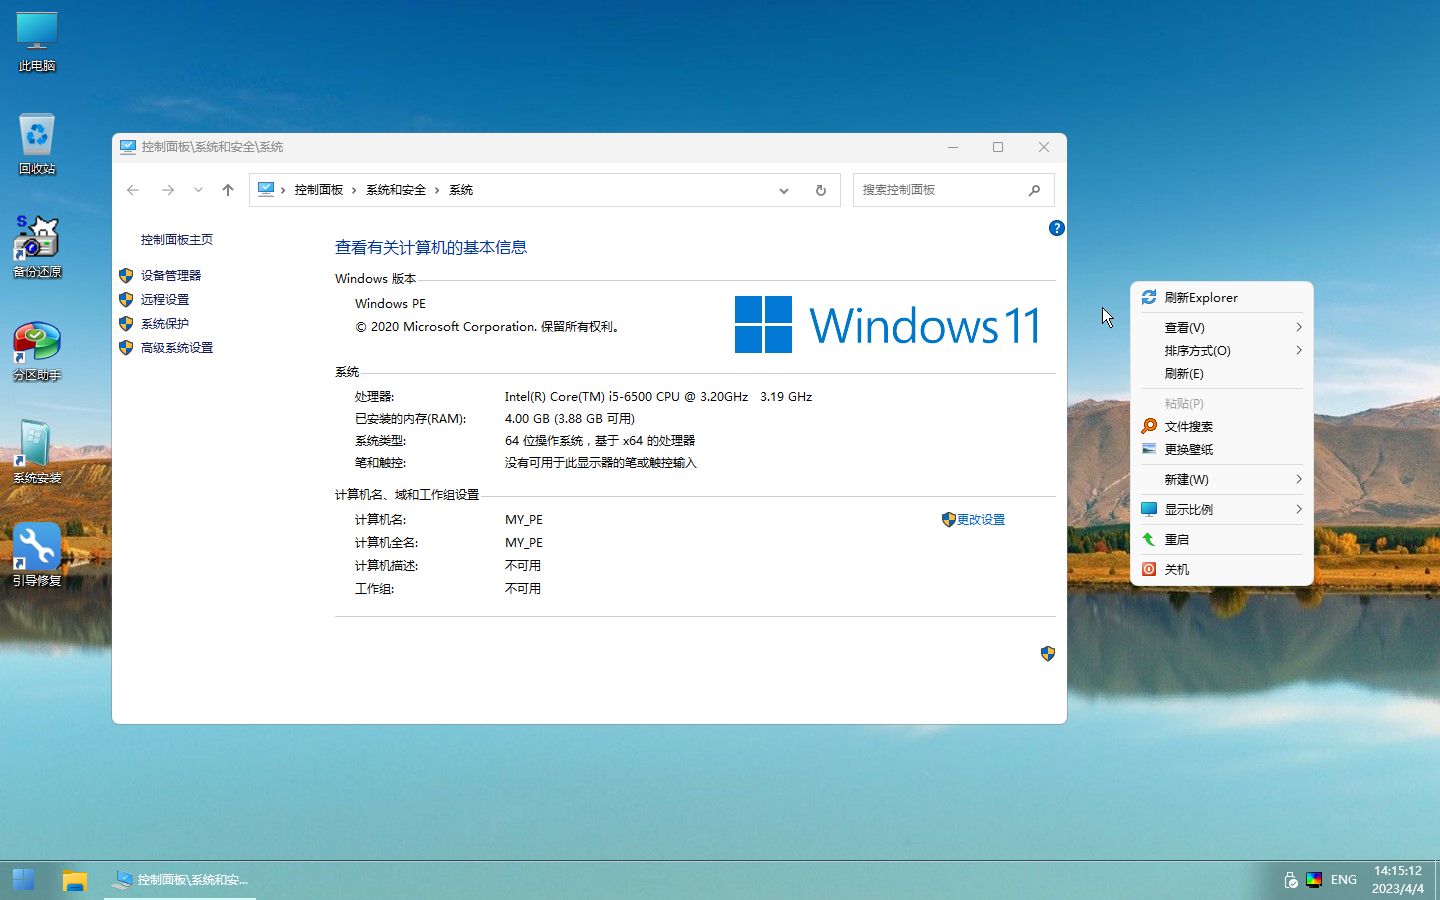The height and width of the screenshot is (900, 1440).
Task: Click the colorful display tray icon
Action: [1314, 880]
